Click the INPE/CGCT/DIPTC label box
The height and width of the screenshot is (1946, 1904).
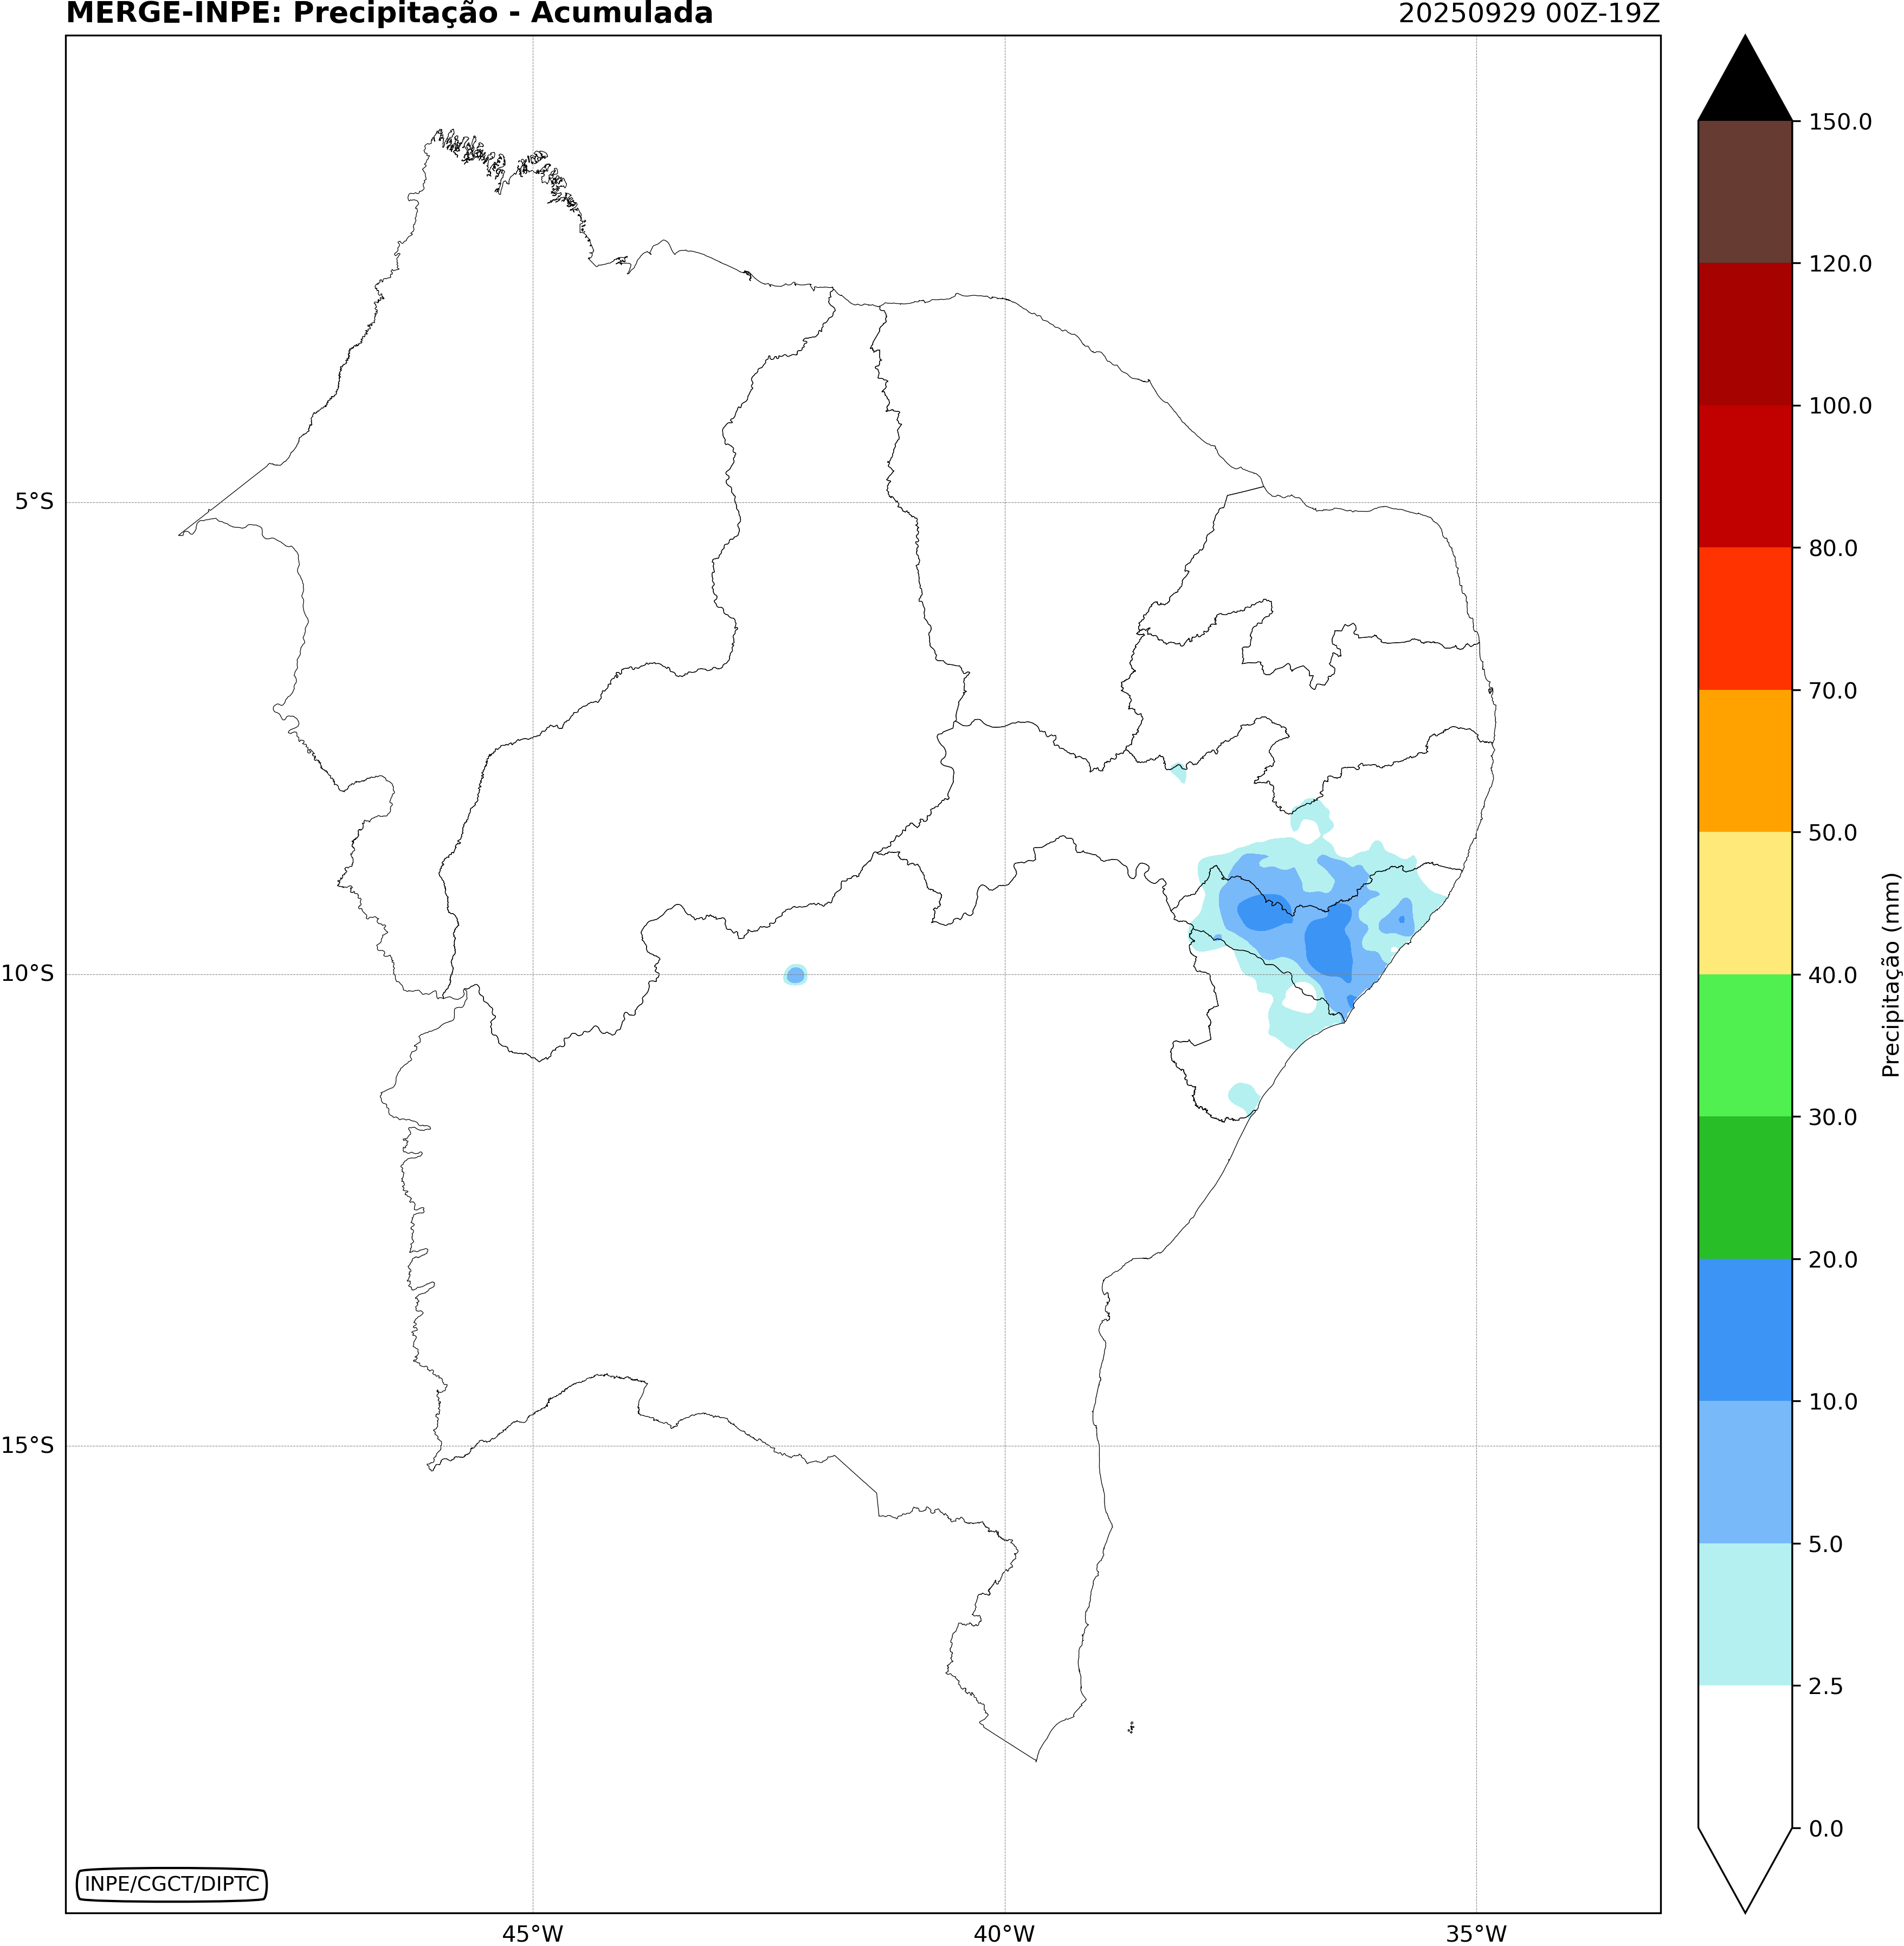pyautogui.click(x=172, y=1884)
